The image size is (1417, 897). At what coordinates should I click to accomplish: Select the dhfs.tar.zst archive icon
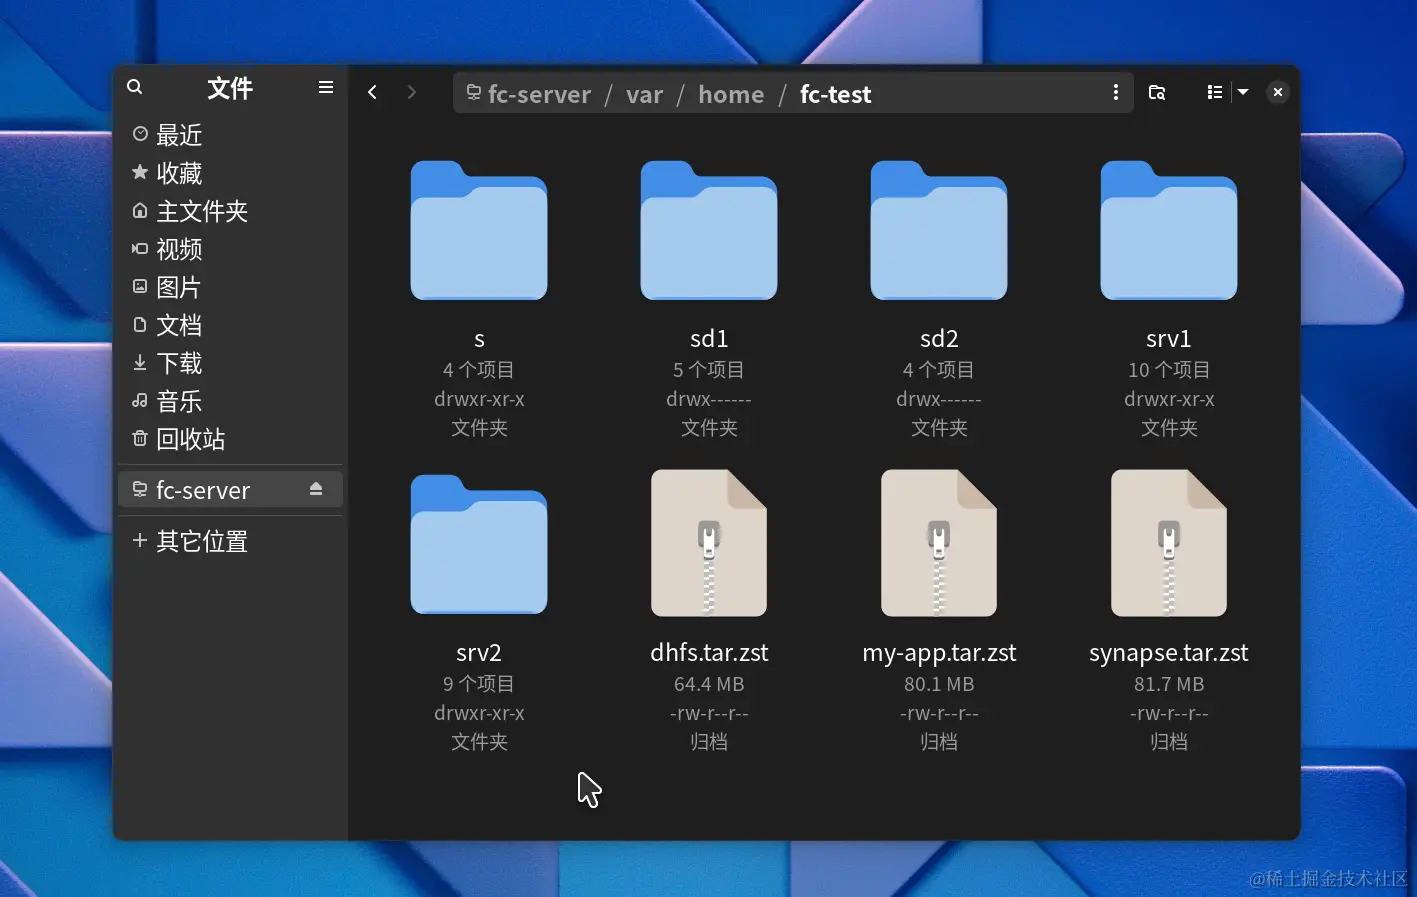(709, 543)
